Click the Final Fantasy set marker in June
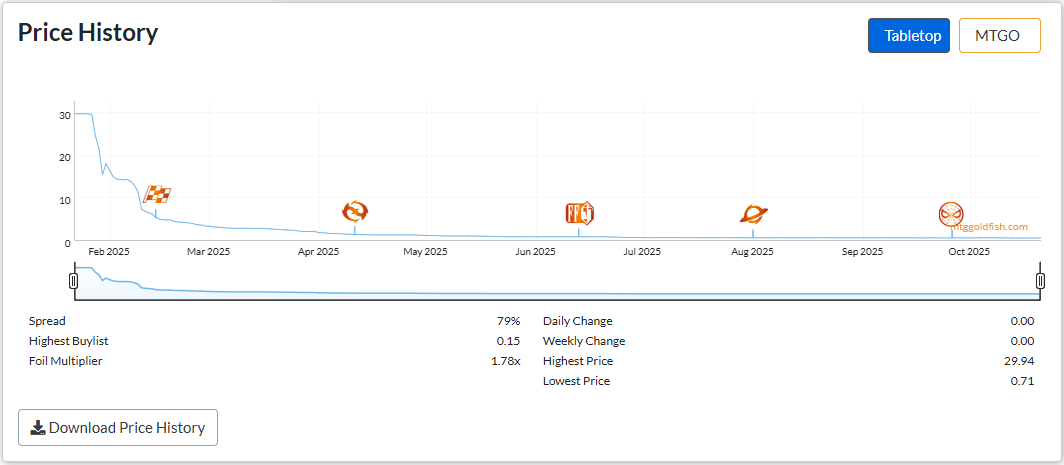The height and width of the screenshot is (465, 1064). coord(580,213)
